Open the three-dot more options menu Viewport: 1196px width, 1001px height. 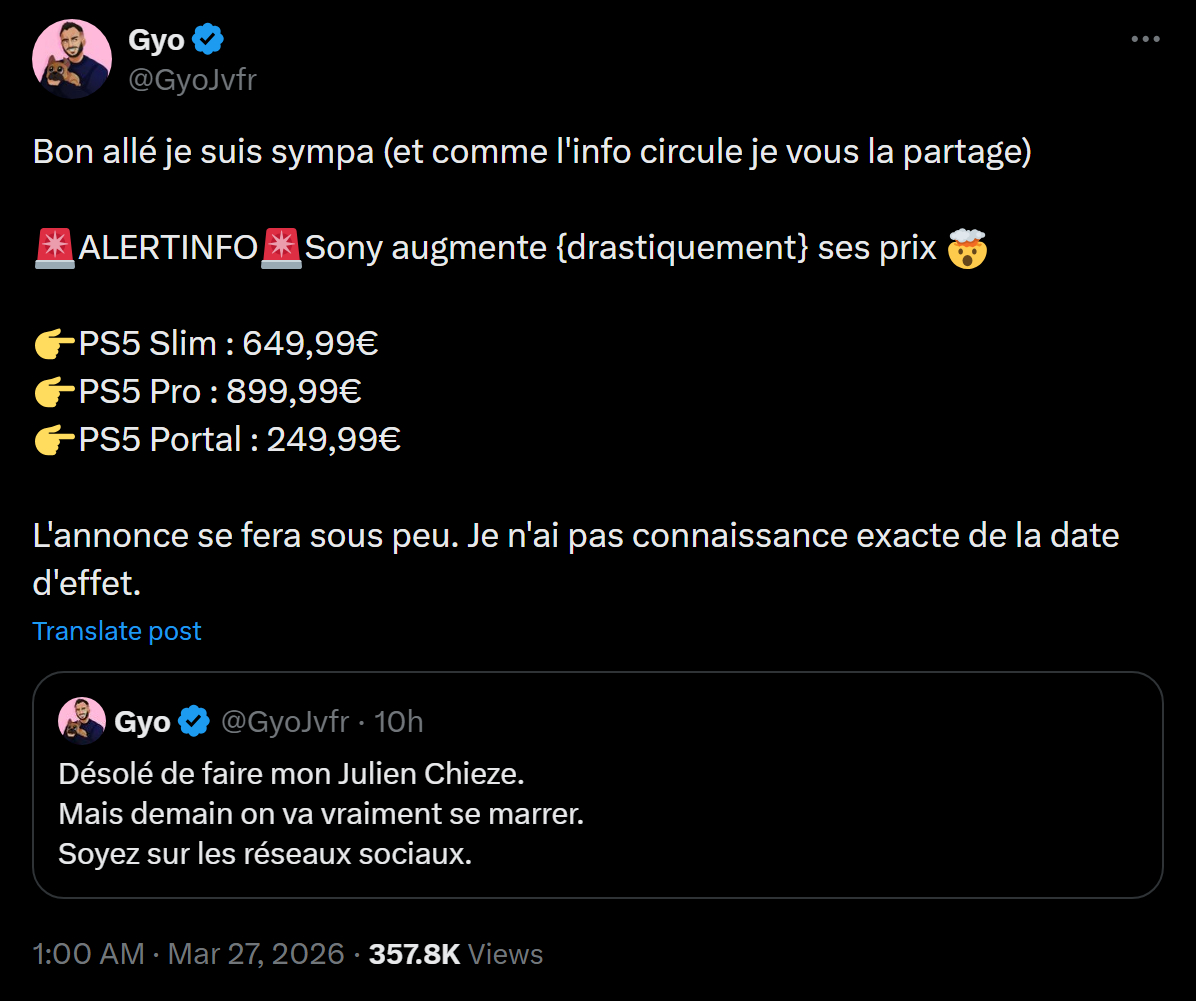[x=1145, y=40]
